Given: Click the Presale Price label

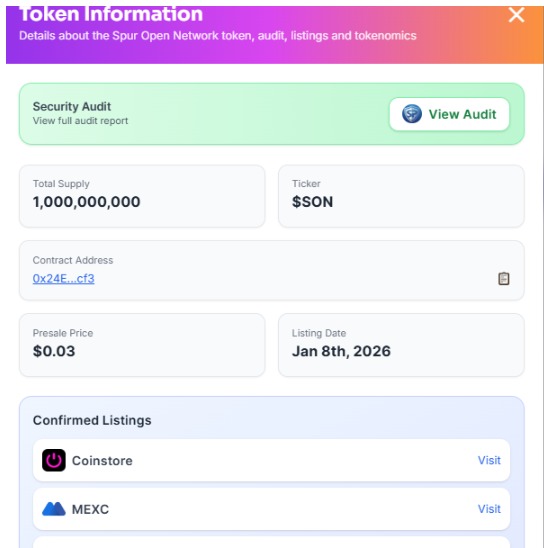Looking at the screenshot, I should coord(63,333).
